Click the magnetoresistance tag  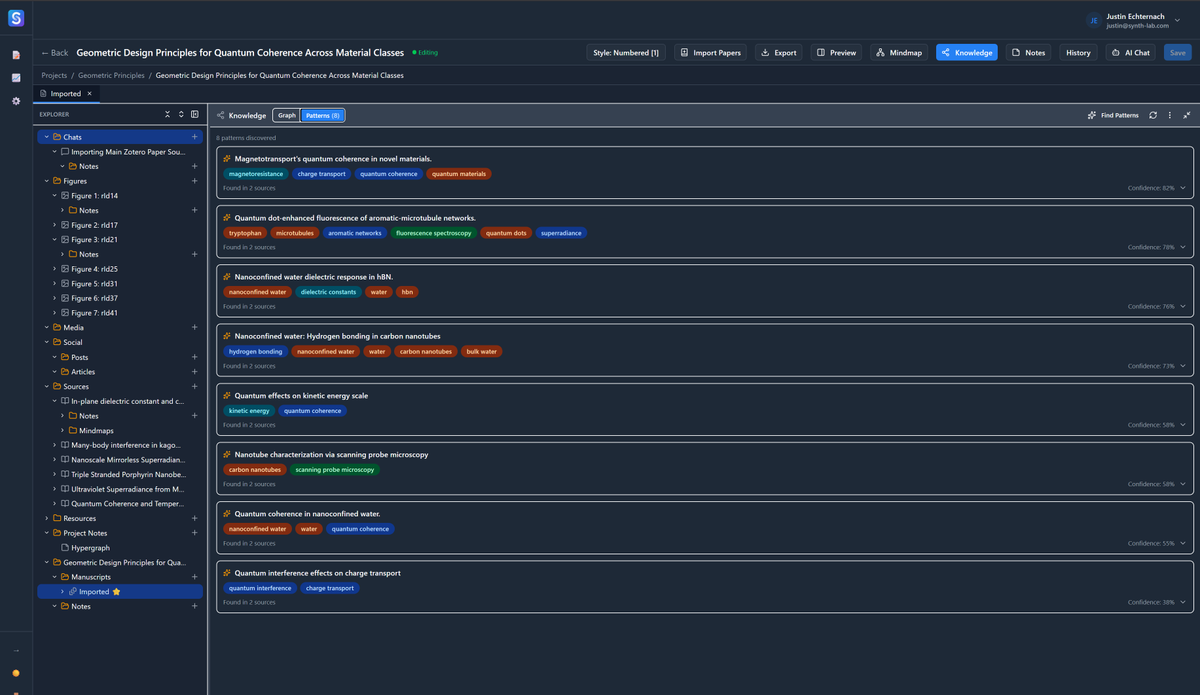pyautogui.click(x=255, y=174)
